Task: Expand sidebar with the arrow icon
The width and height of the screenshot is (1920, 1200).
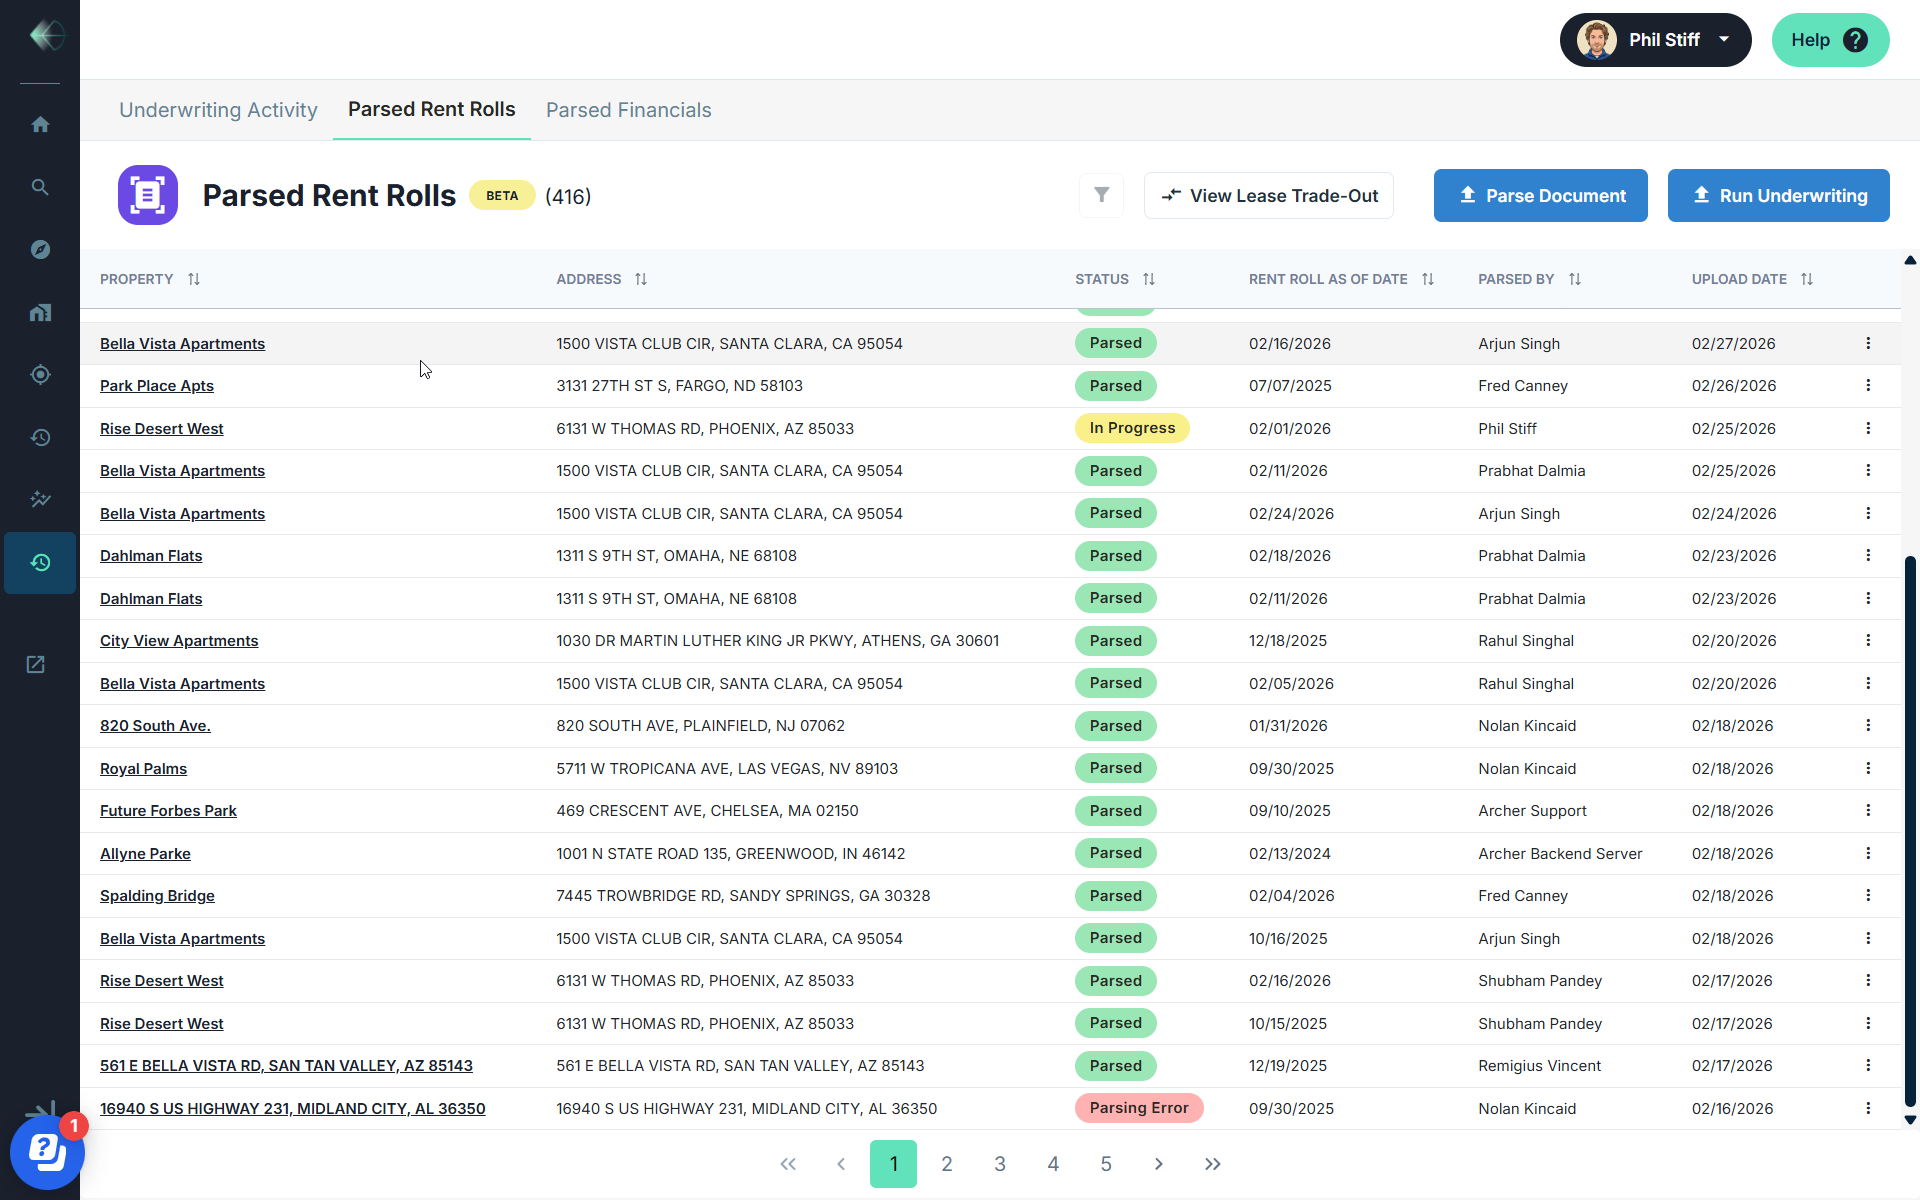Action: [40, 1110]
